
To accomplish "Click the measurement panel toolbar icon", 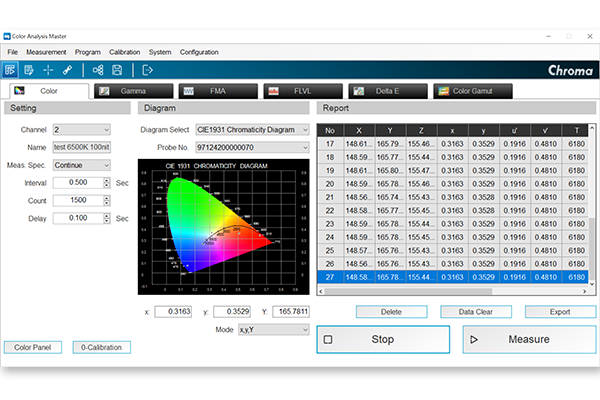I will [10, 70].
